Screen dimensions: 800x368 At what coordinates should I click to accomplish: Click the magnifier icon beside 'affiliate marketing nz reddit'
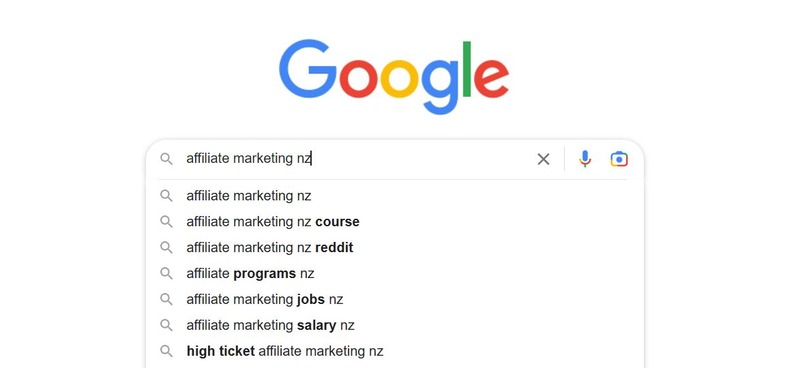pyautogui.click(x=166, y=248)
